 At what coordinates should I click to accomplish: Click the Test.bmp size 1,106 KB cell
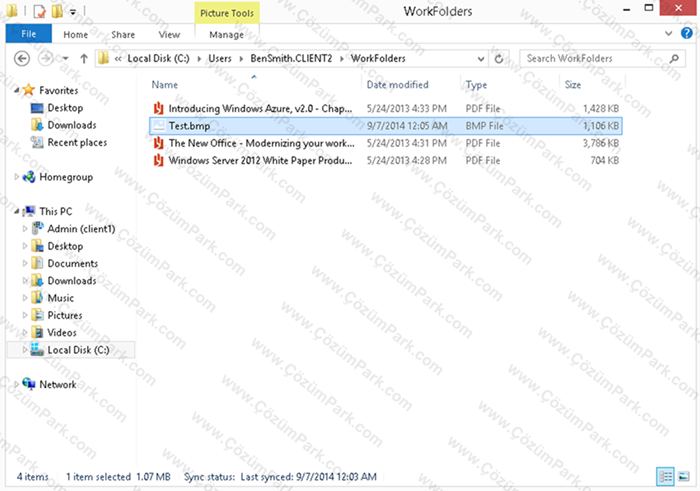point(601,126)
